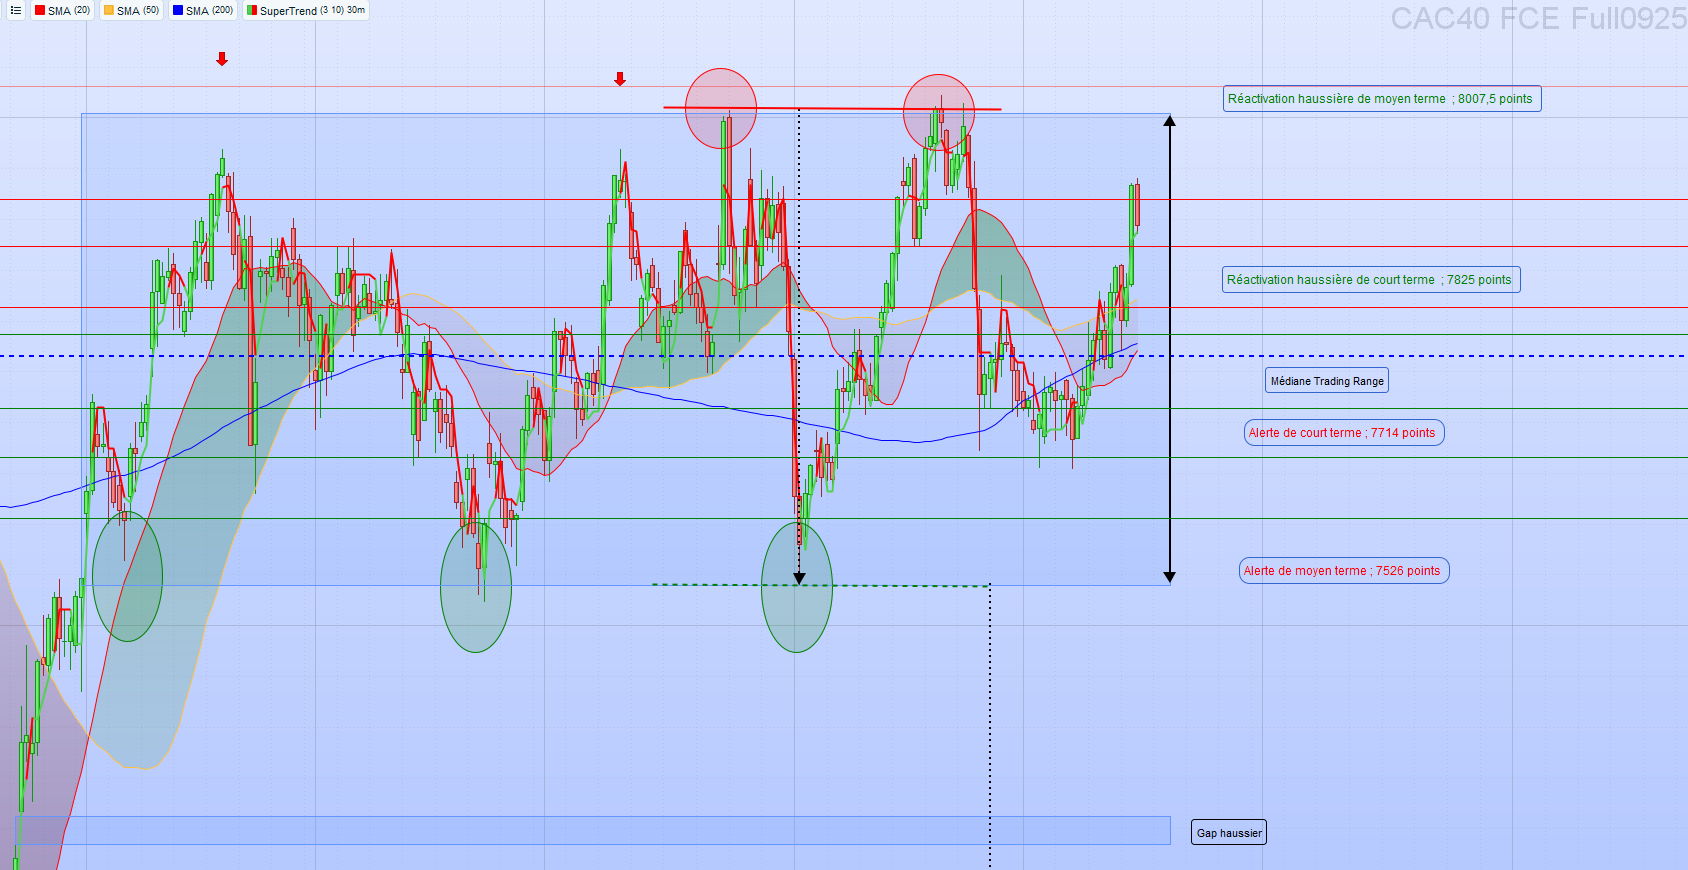
Task: Click the middle green ellipse marker
Action: click(476, 587)
